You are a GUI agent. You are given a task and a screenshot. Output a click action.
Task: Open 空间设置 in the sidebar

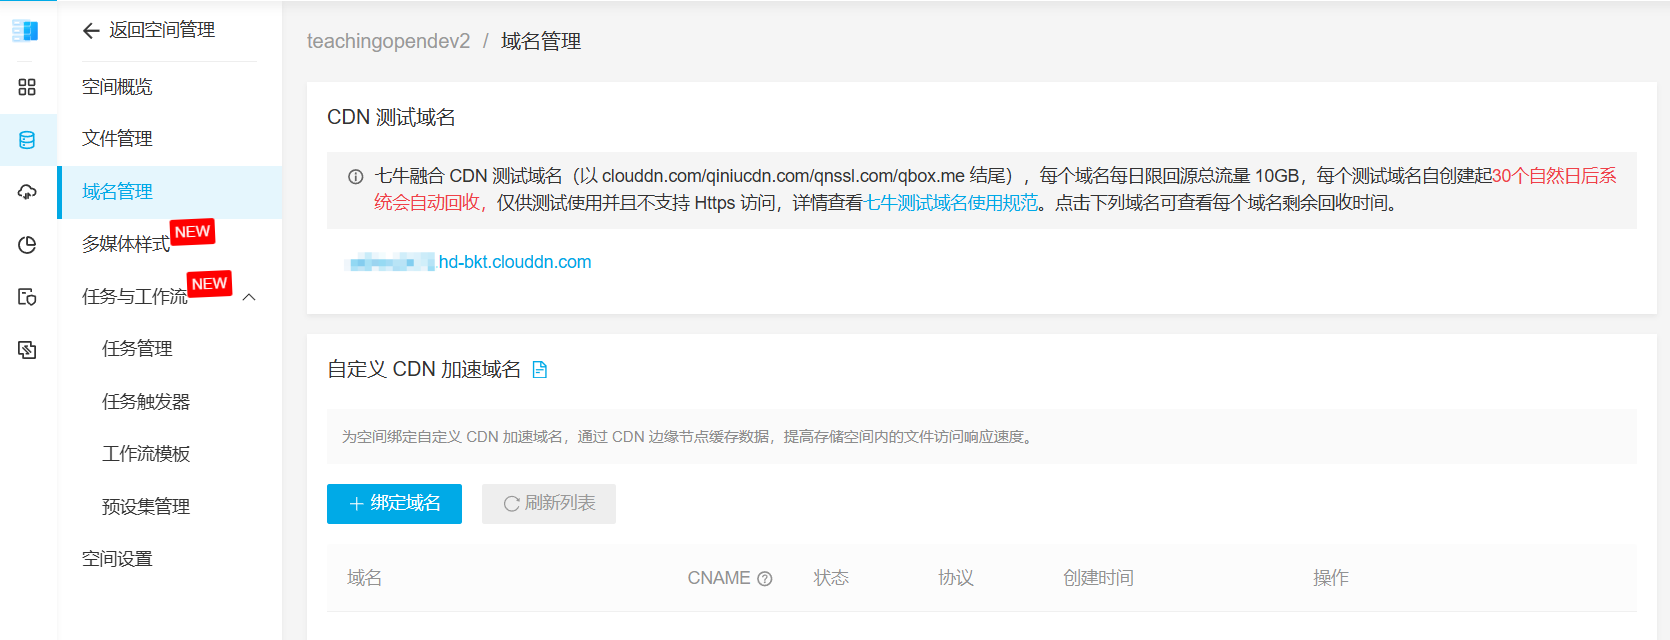click(x=117, y=559)
